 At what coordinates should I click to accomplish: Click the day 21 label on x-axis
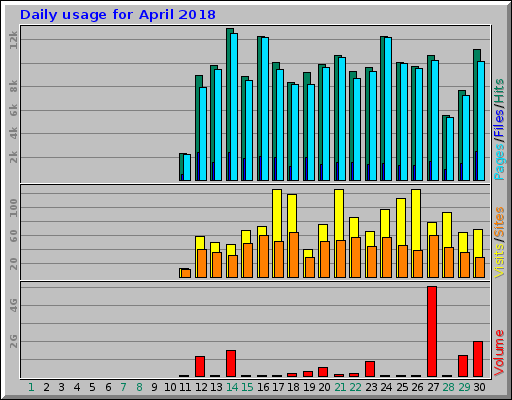pyautogui.click(x=340, y=387)
